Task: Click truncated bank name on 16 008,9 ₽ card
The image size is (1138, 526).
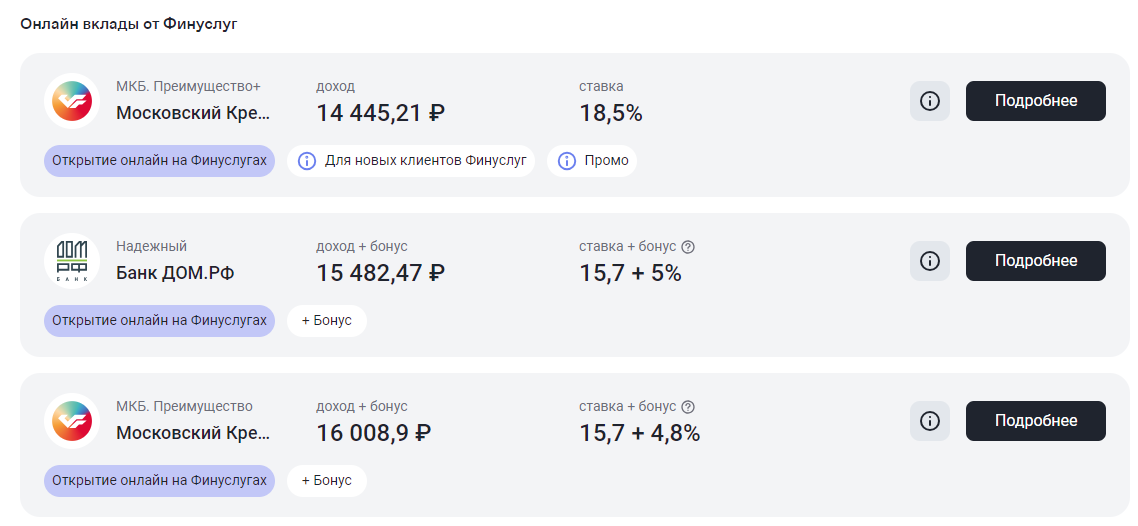Action: [193, 433]
